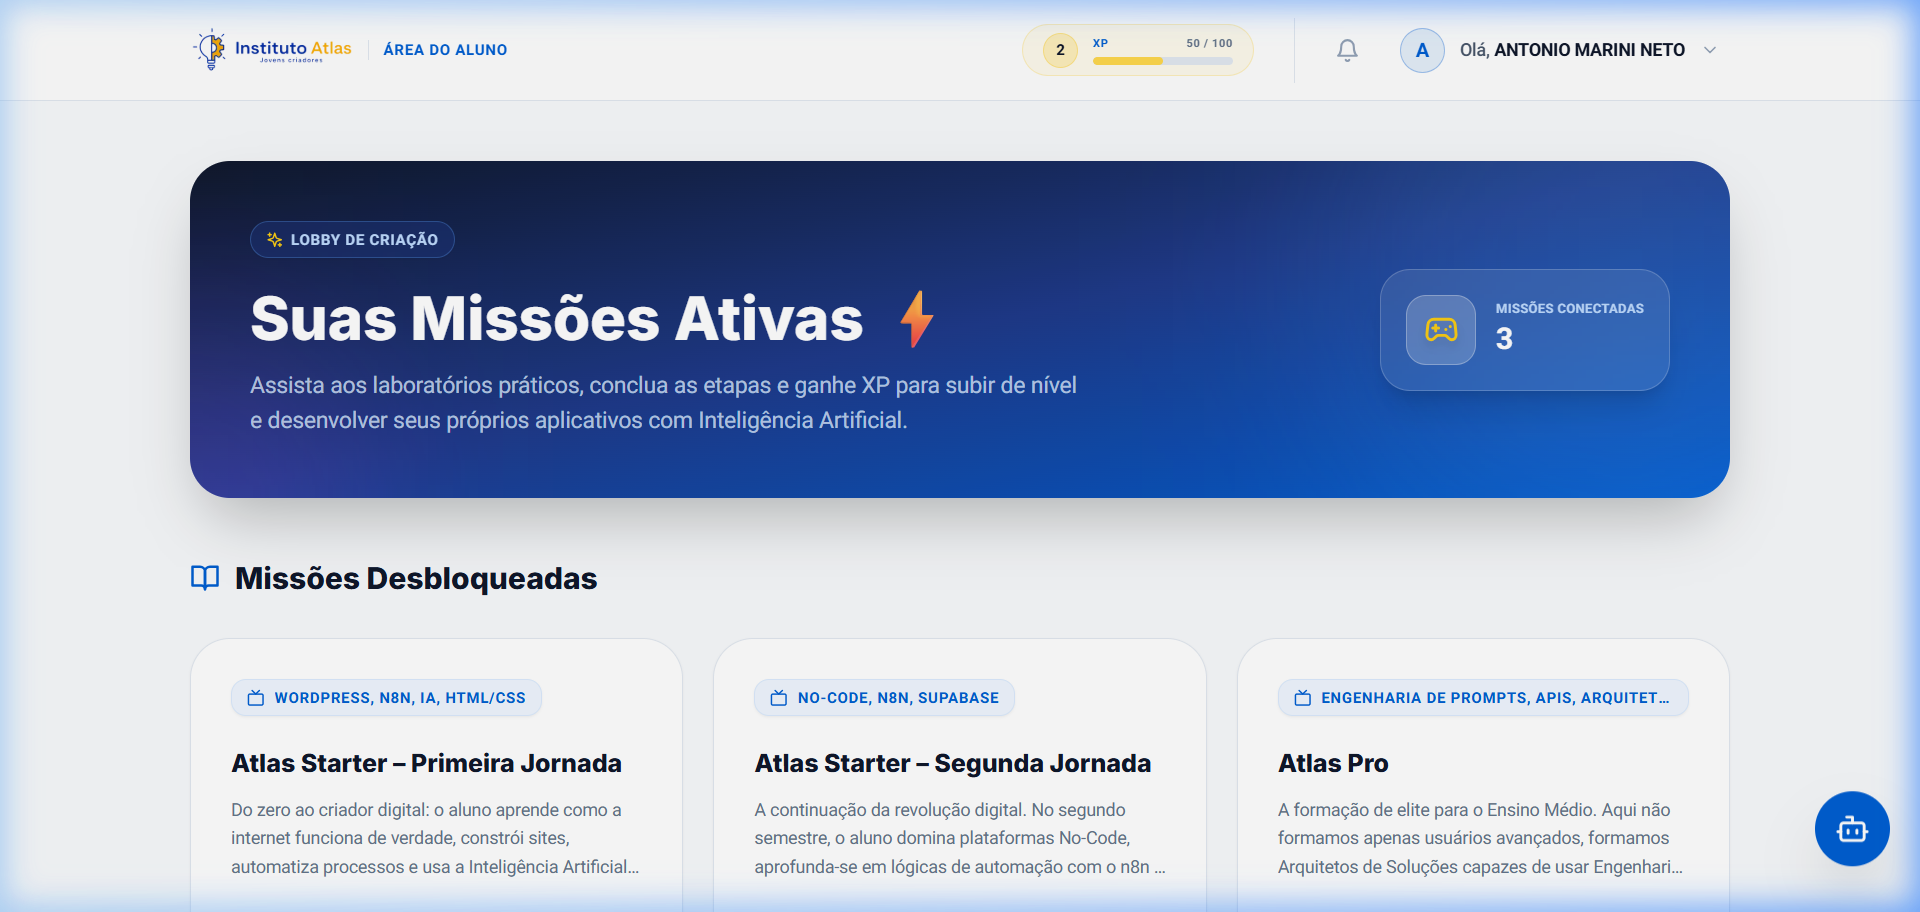Click the level 2 badge
The width and height of the screenshot is (1920, 912).
pos(1060,50)
